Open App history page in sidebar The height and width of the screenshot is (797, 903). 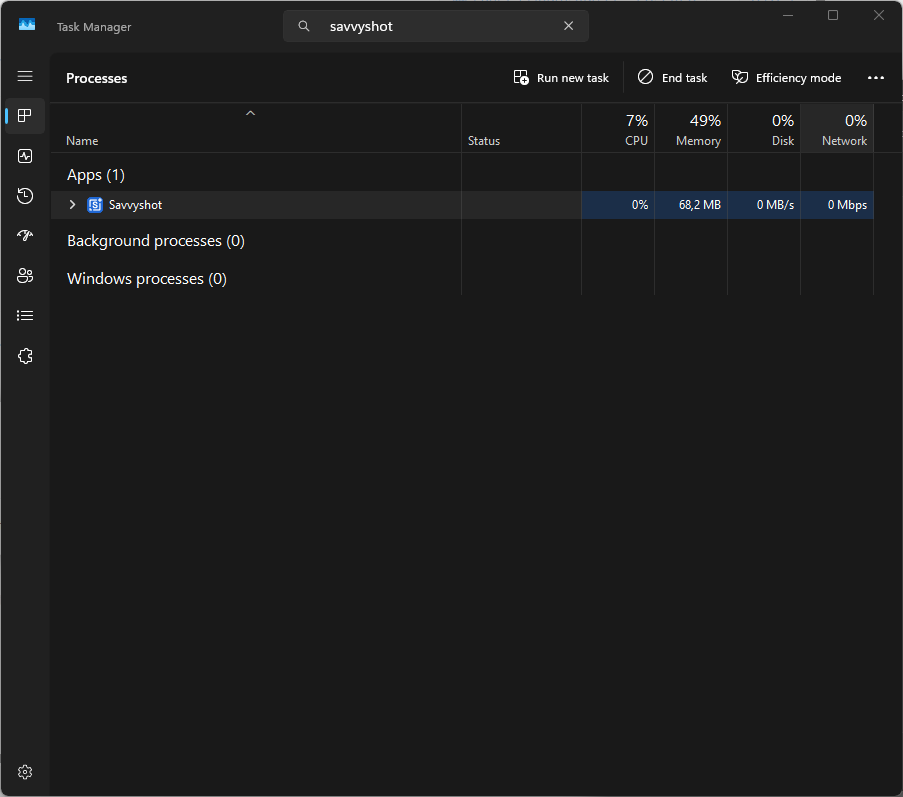(25, 196)
